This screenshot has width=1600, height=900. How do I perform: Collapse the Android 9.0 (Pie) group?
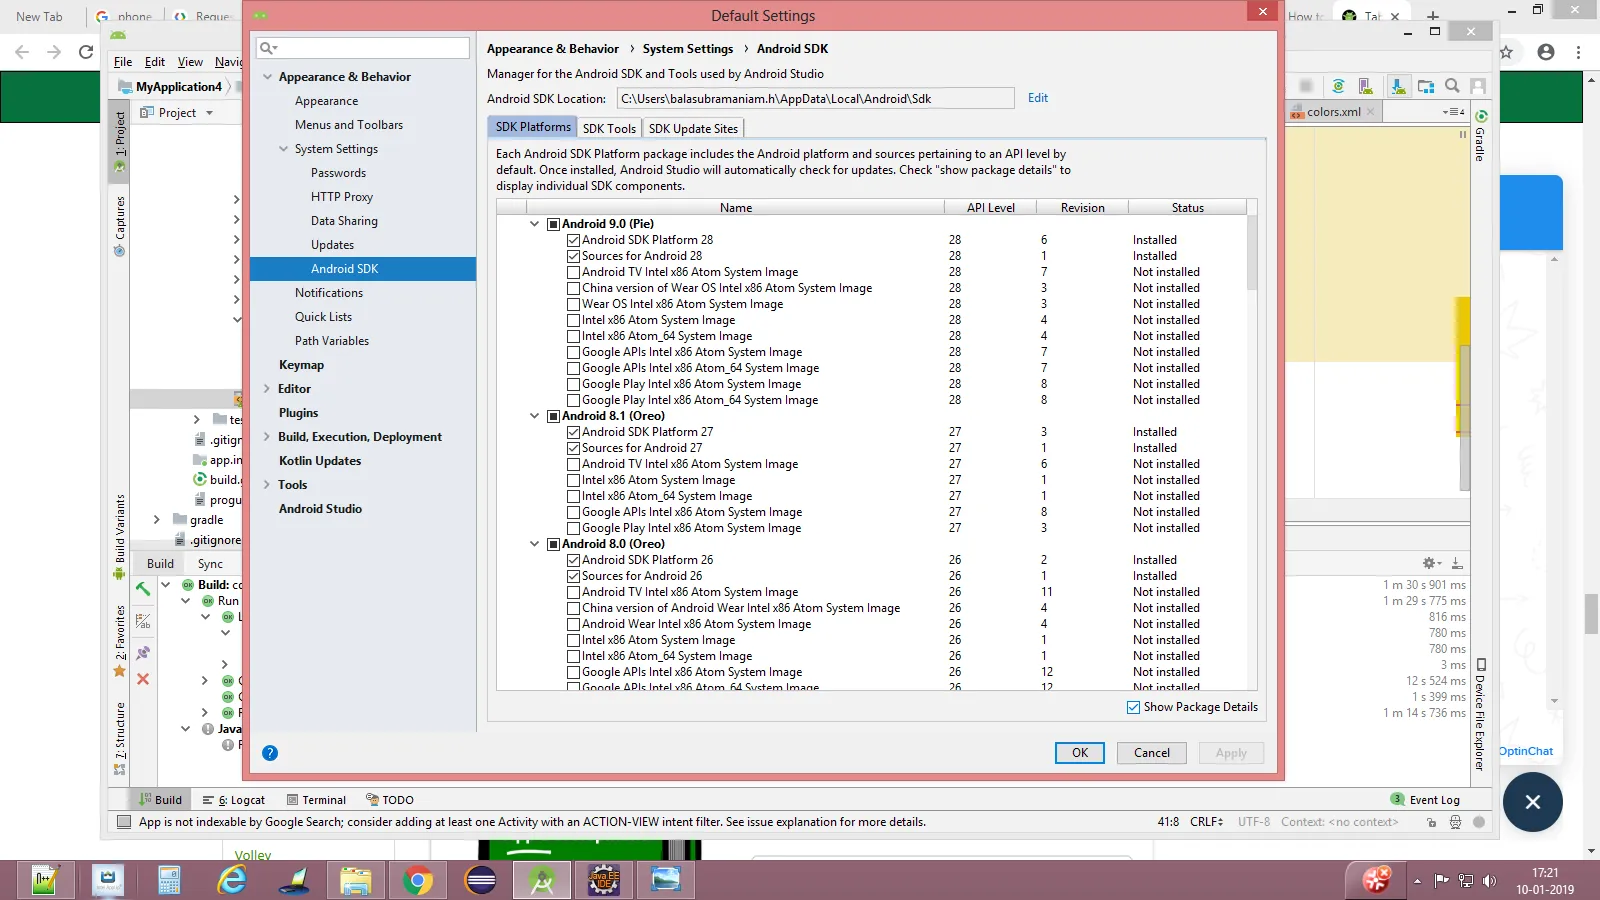535,224
